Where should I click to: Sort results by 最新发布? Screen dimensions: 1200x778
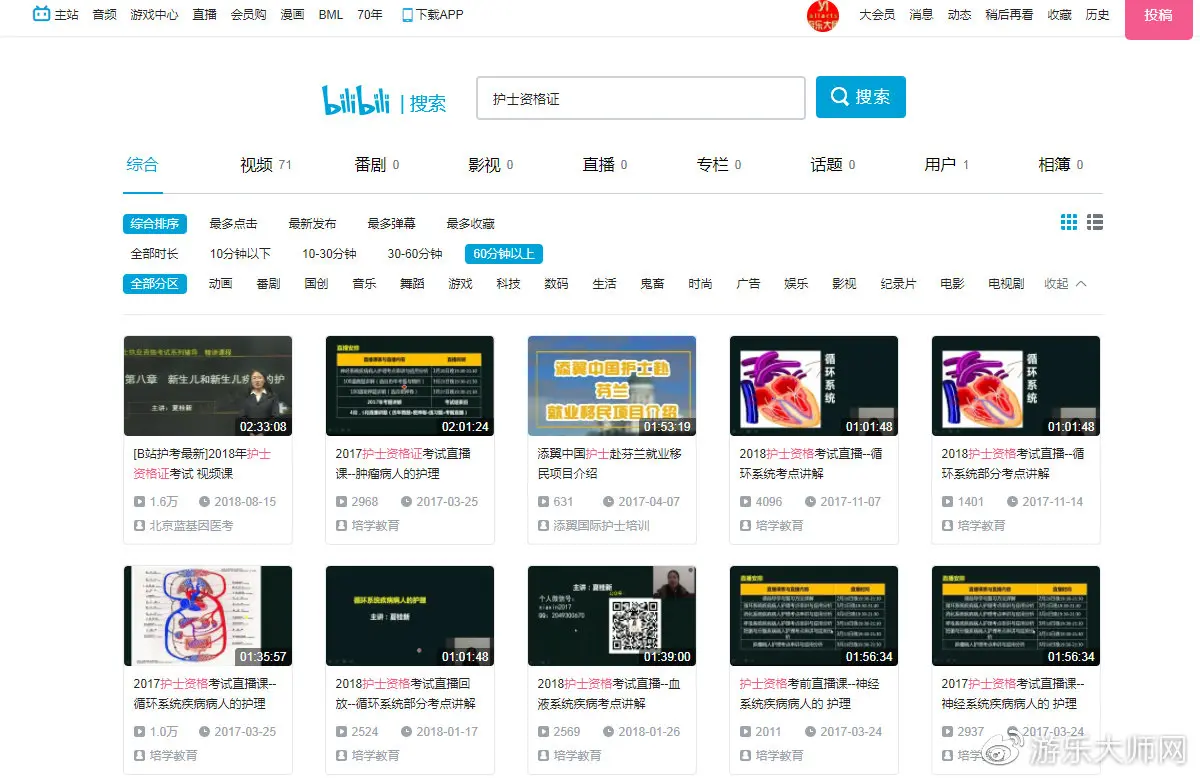pos(312,224)
